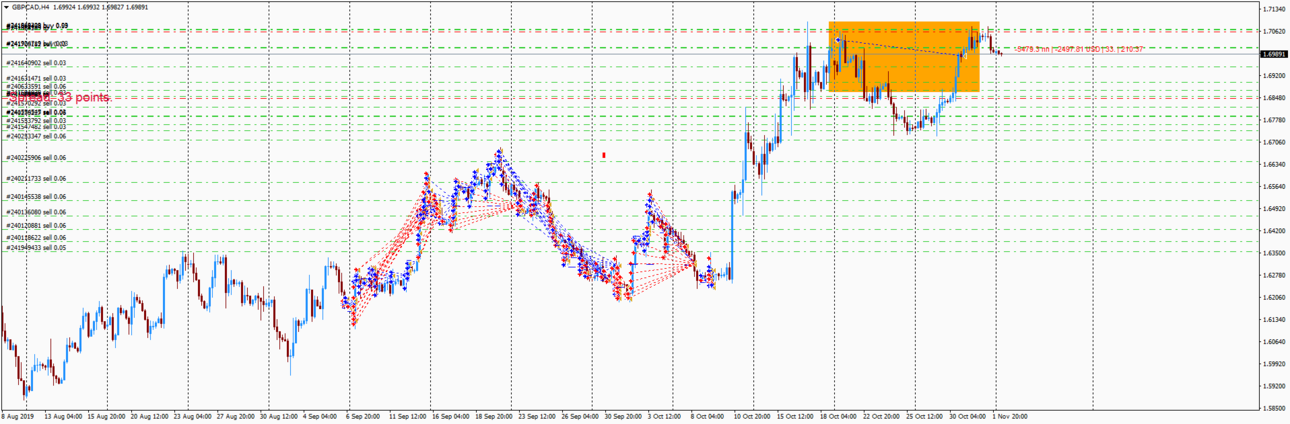1290x424 pixels.
Task: Select order label #241640902 sell 0.03
Action: (x=36, y=64)
